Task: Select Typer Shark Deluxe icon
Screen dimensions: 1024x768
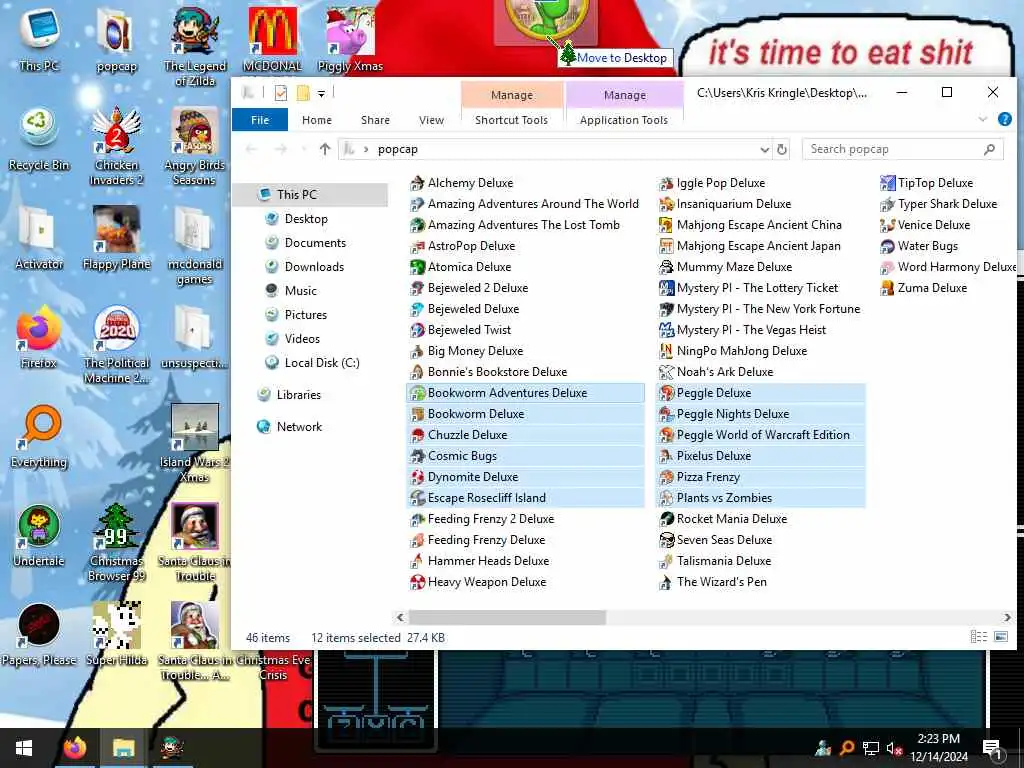Action: click(887, 204)
